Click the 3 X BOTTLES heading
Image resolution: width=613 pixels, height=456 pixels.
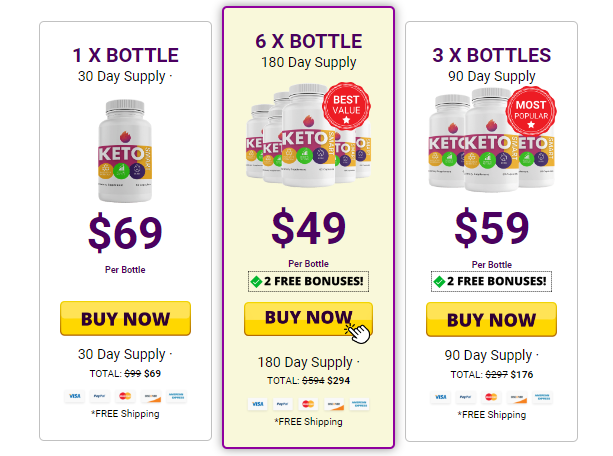[x=491, y=55]
